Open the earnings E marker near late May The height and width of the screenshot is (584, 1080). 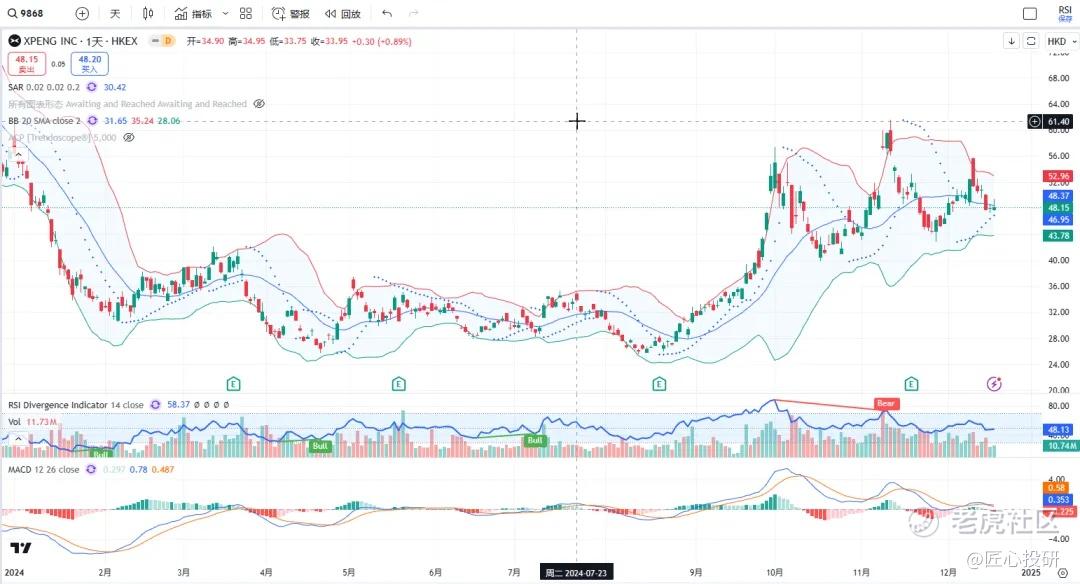pyautogui.click(x=398, y=384)
